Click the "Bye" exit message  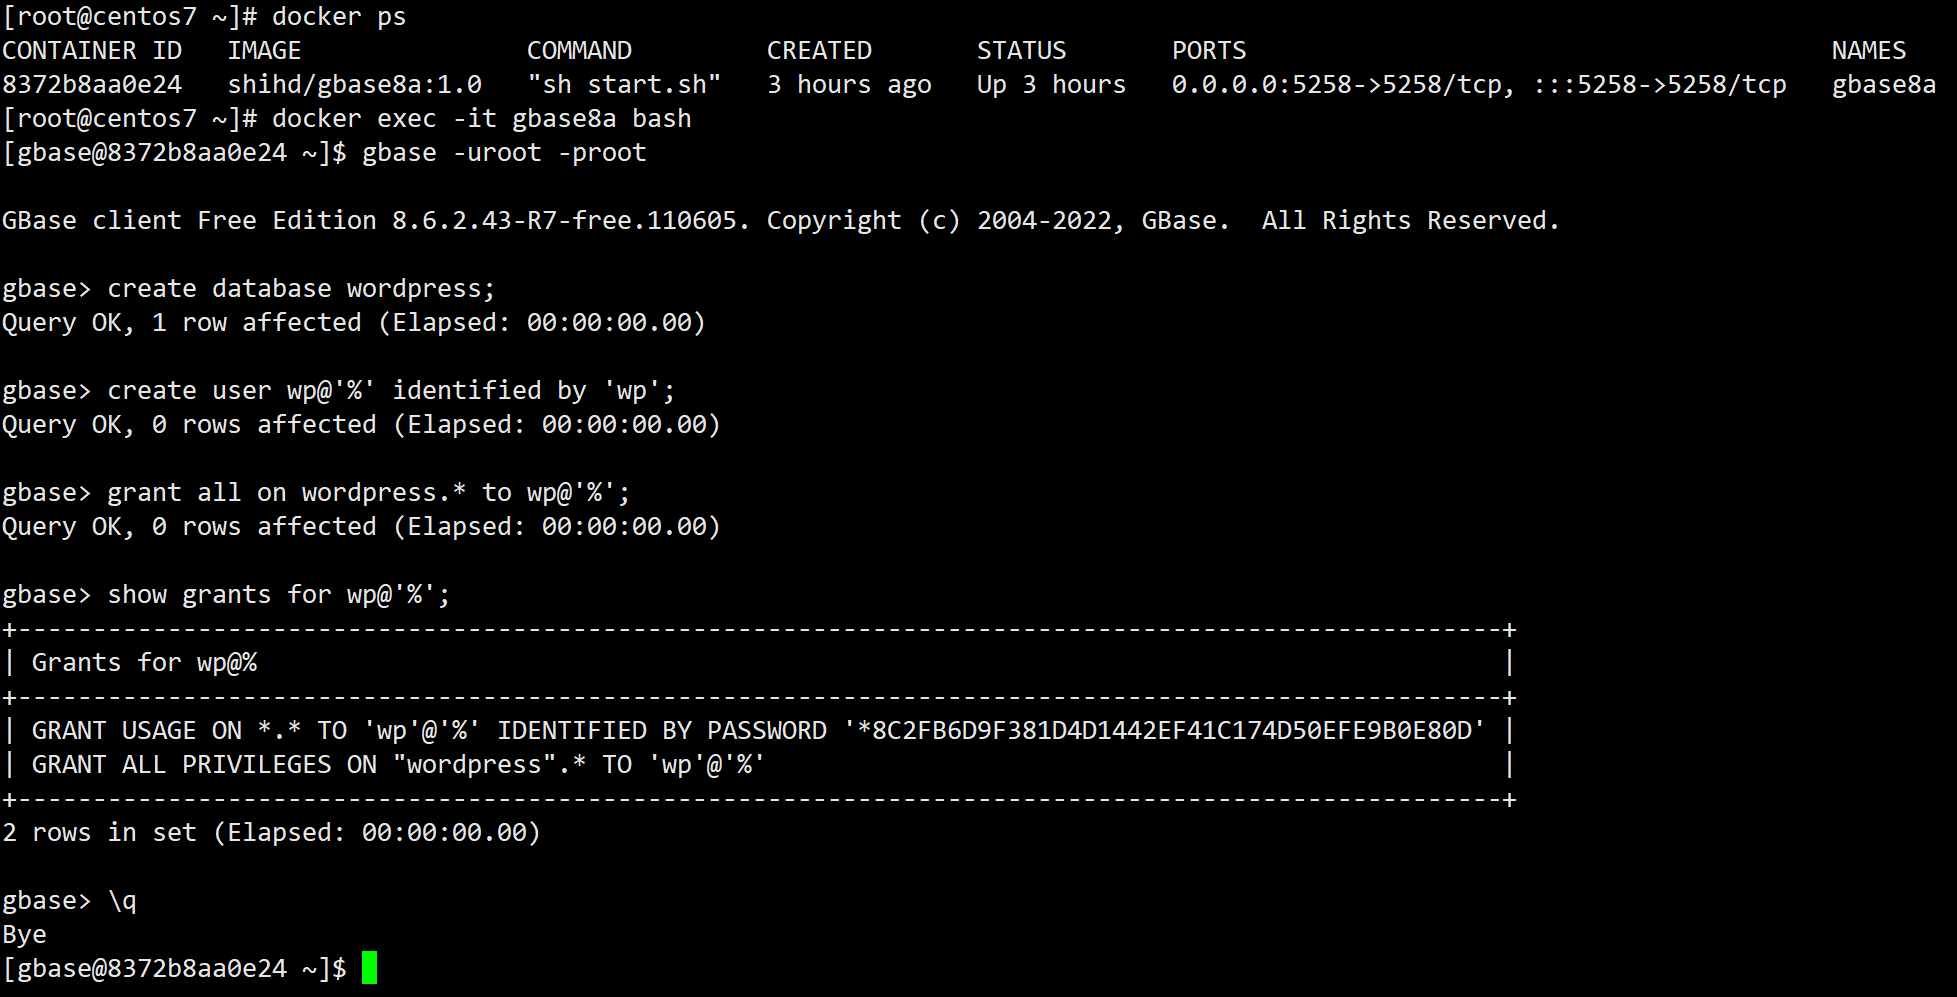25,935
